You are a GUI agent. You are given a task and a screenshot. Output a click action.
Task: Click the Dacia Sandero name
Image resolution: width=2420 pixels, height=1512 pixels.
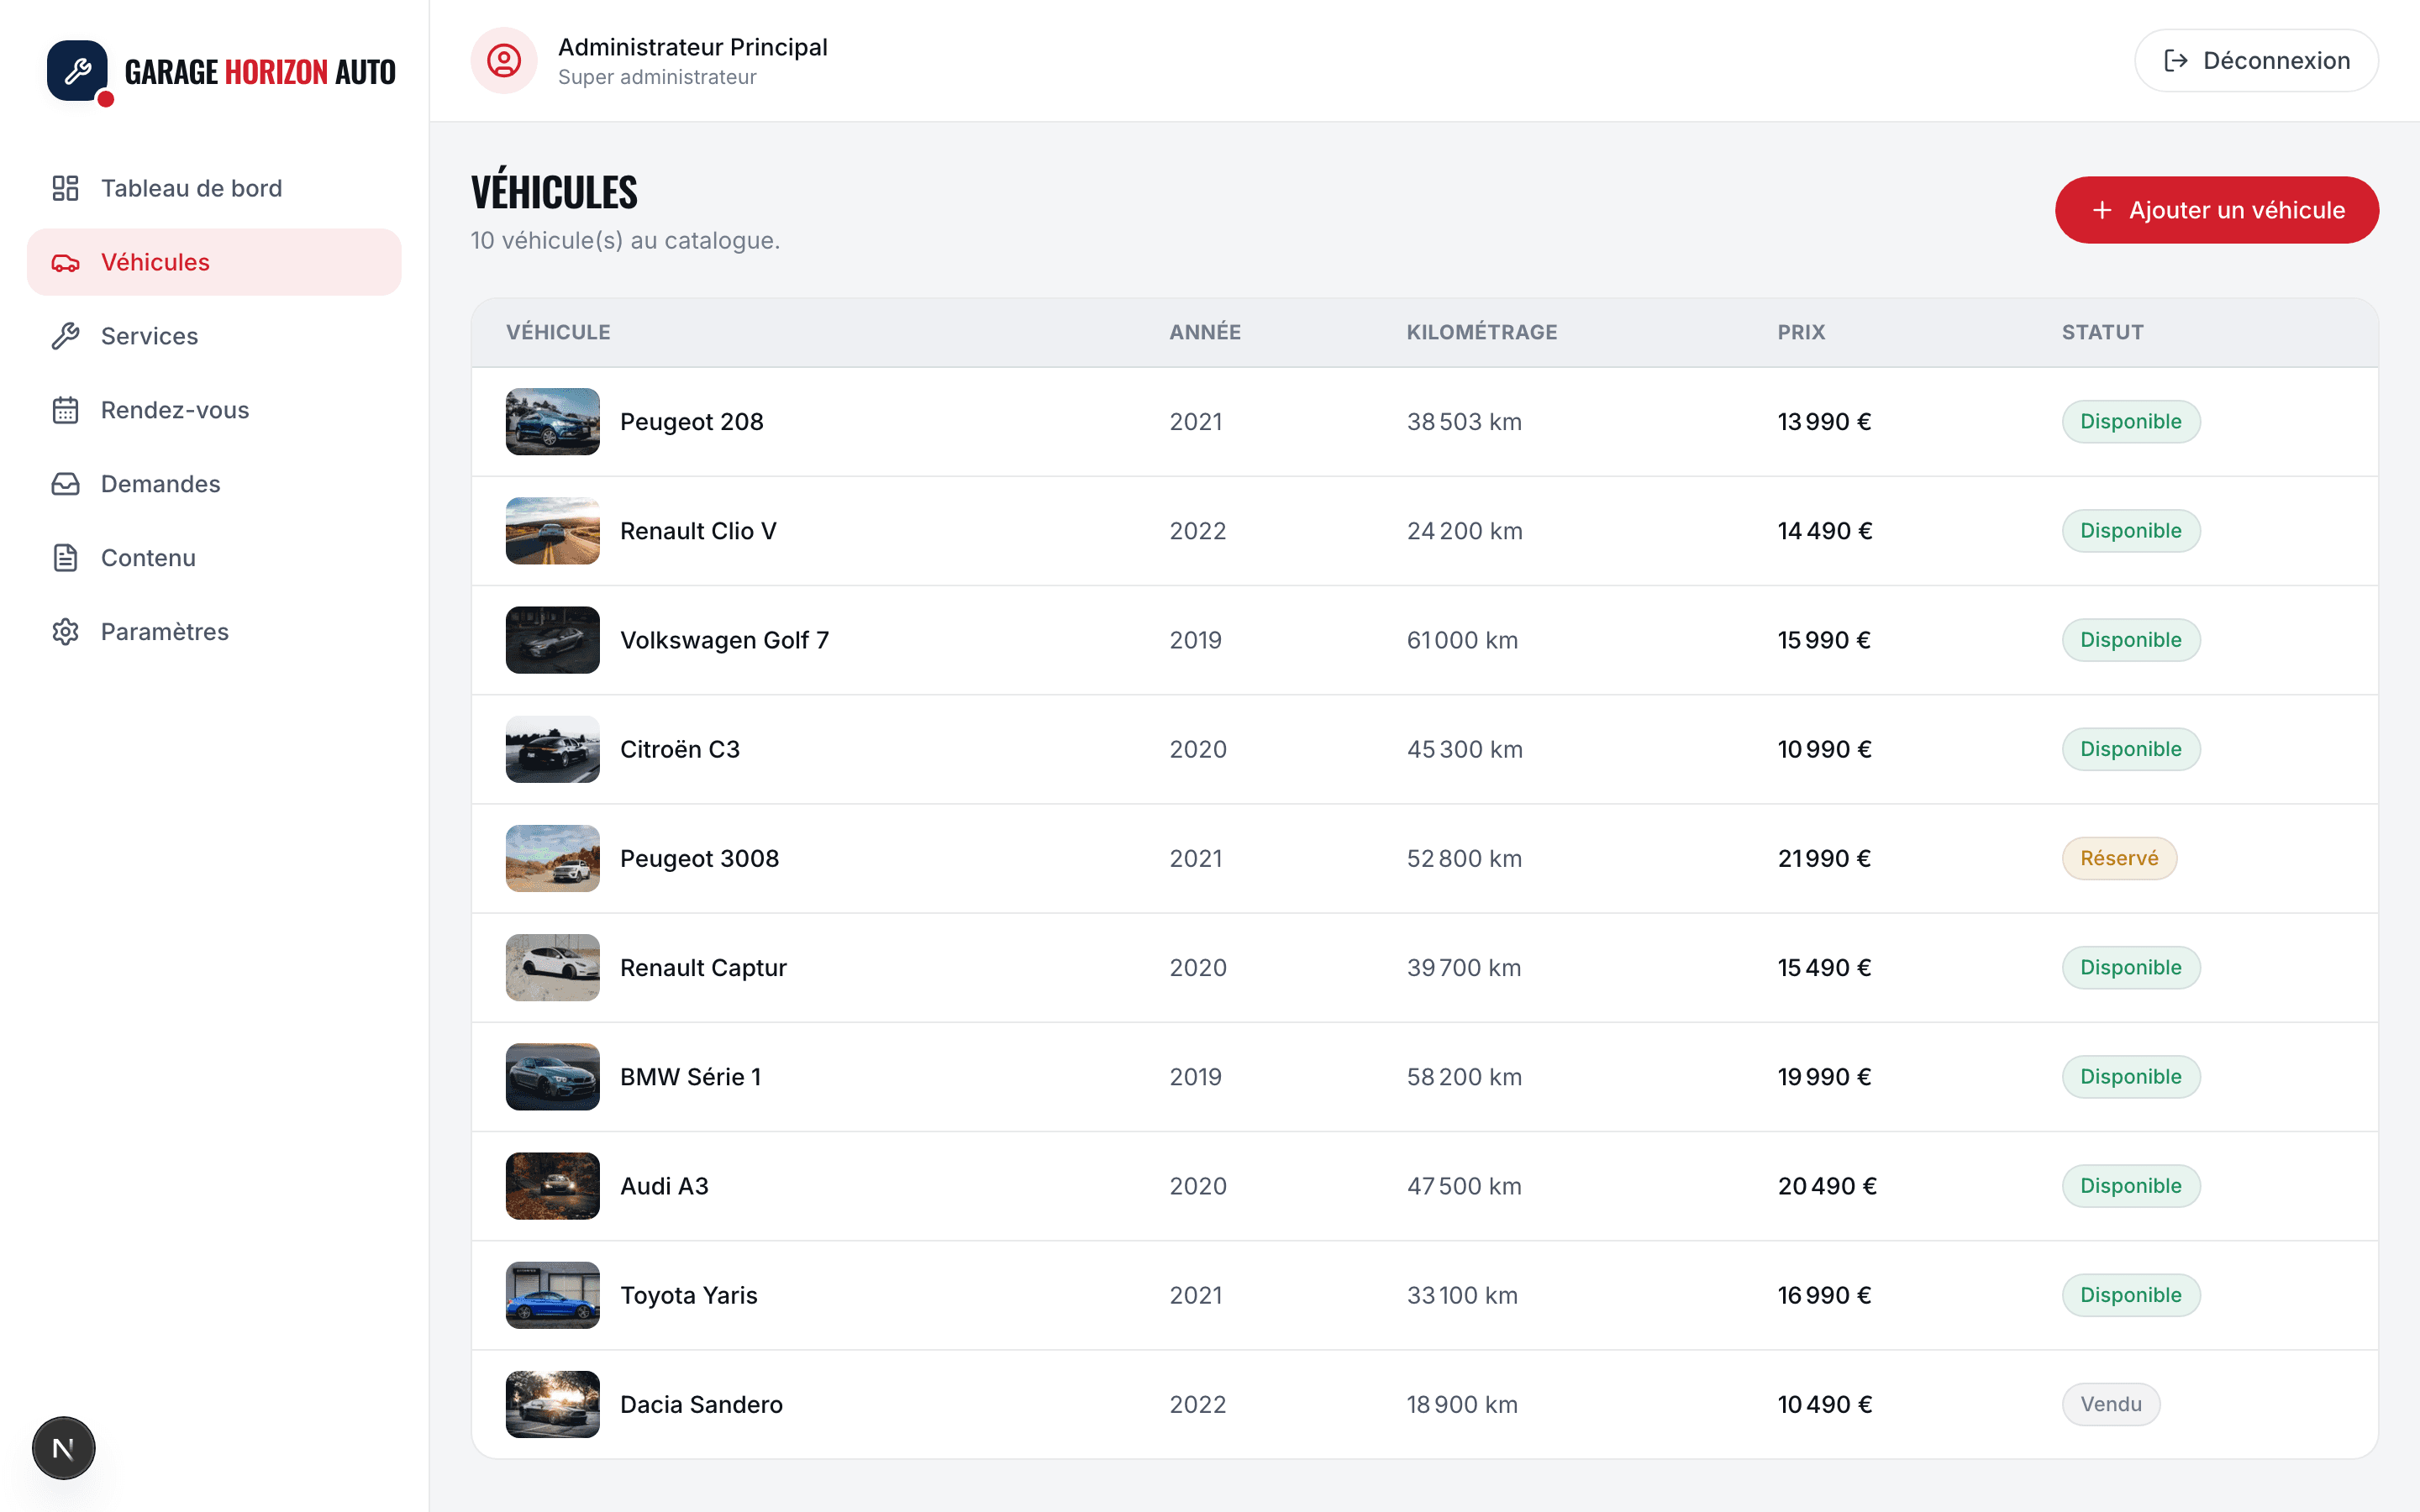click(701, 1404)
